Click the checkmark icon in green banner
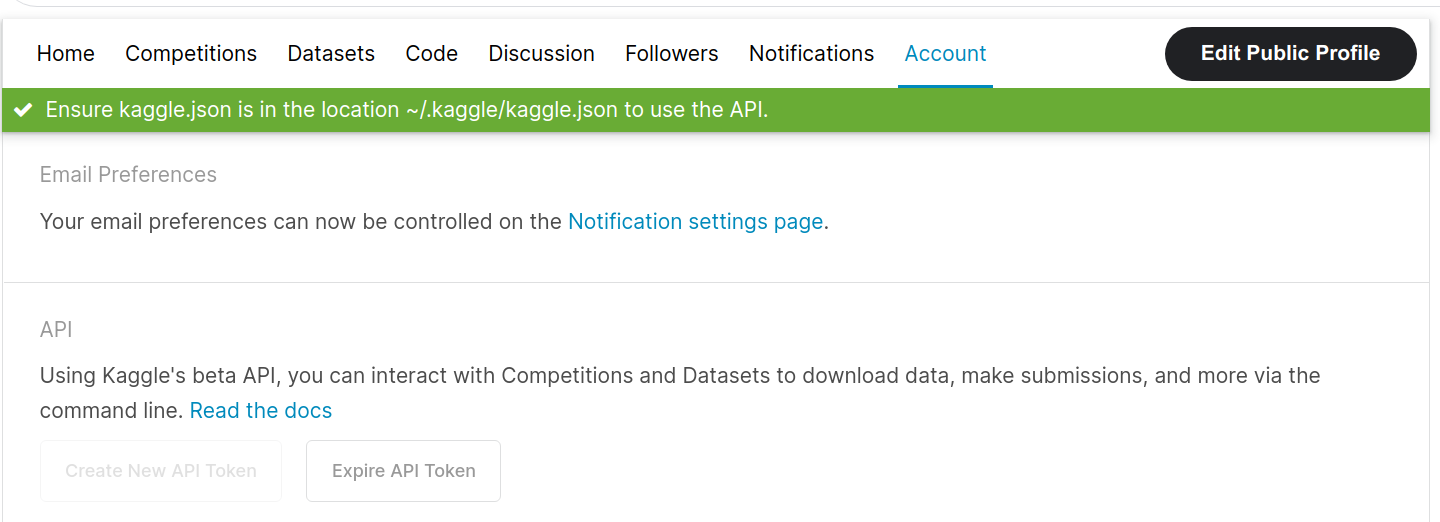The height and width of the screenshot is (522, 1440). (x=23, y=110)
